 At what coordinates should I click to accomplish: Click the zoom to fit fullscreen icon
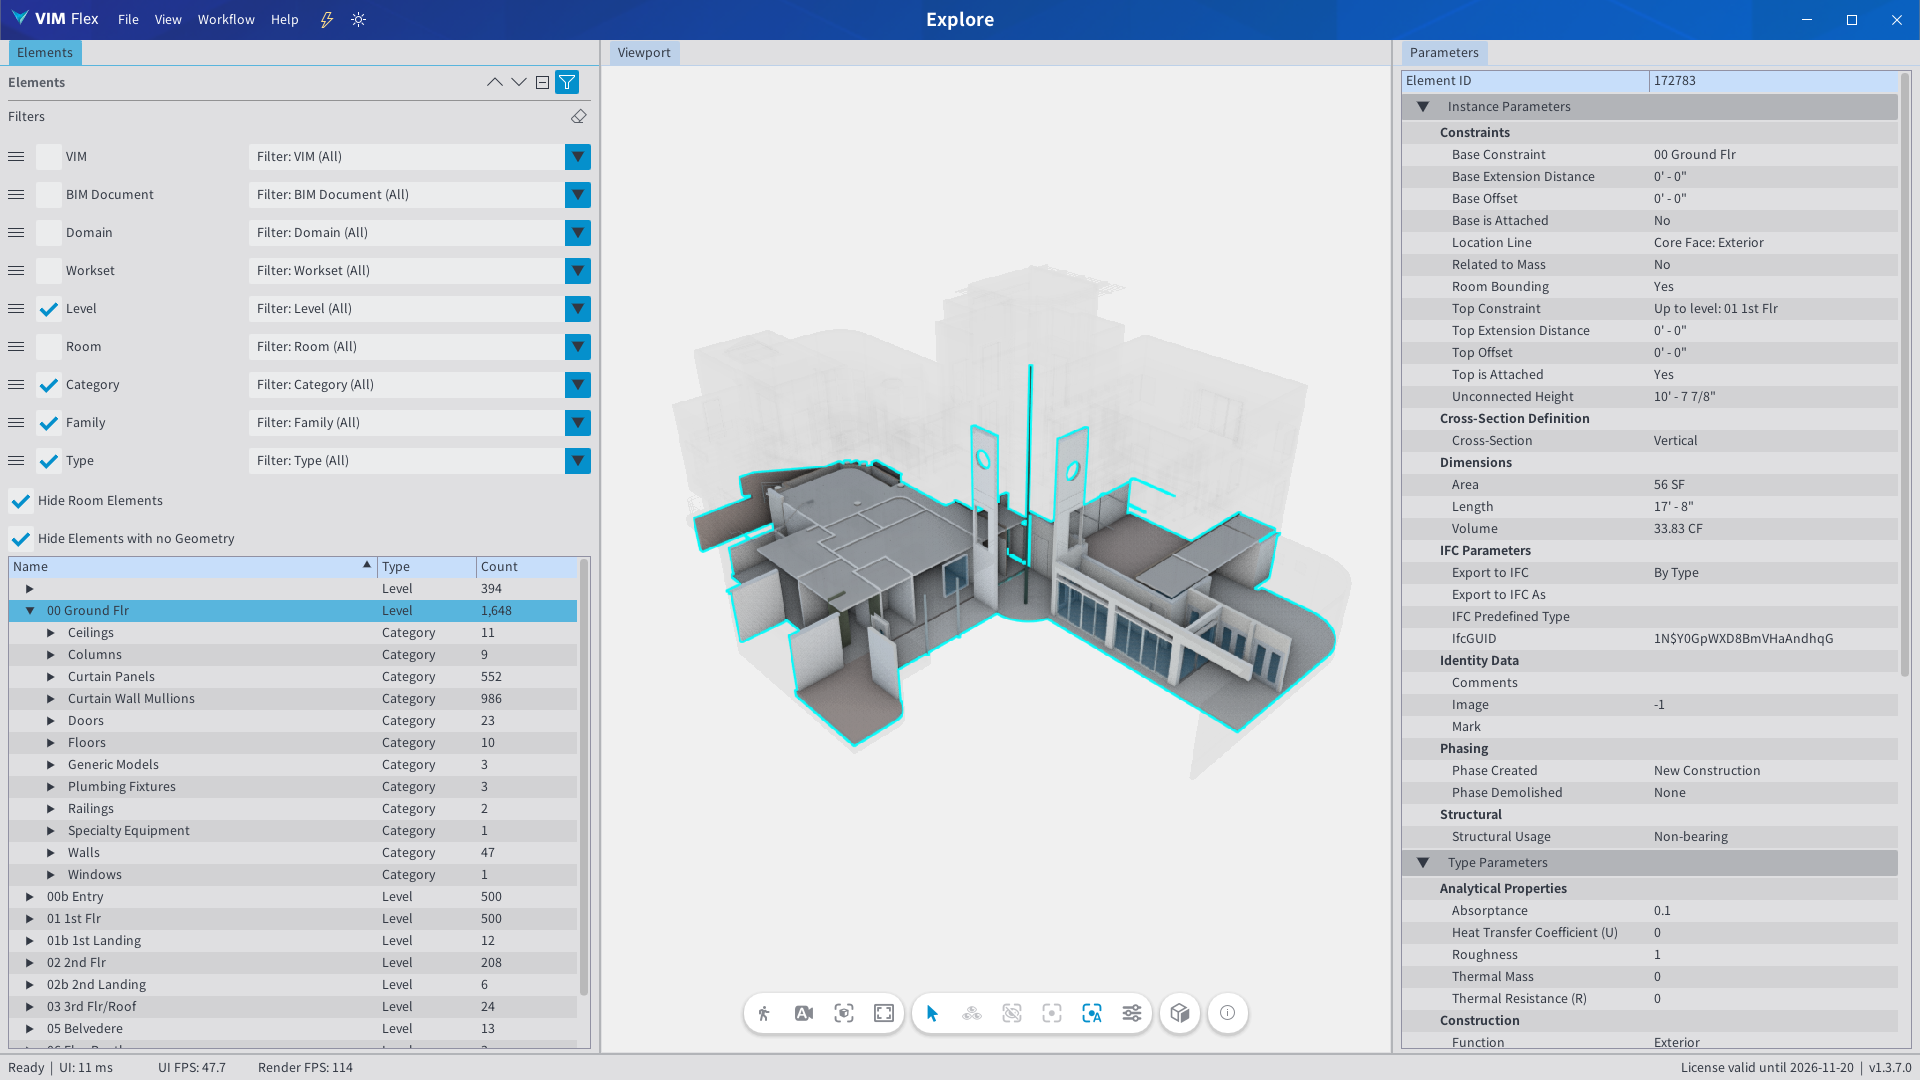point(884,1013)
